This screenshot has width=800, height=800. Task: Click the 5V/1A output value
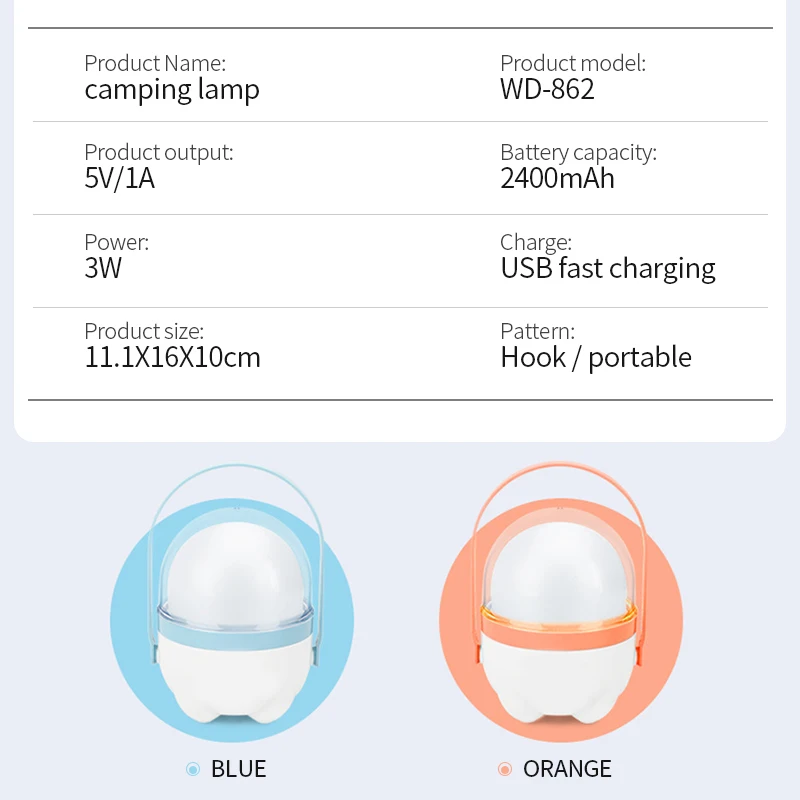click(119, 180)
